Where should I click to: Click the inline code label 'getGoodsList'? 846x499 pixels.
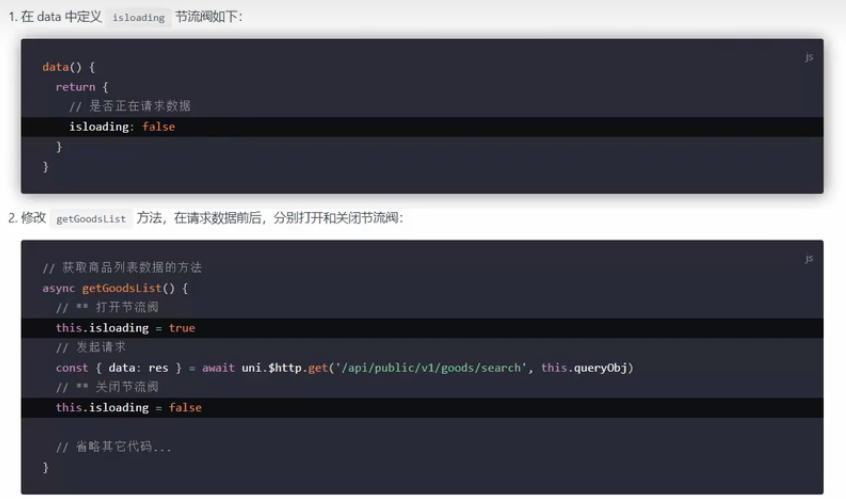click(91, 218)
